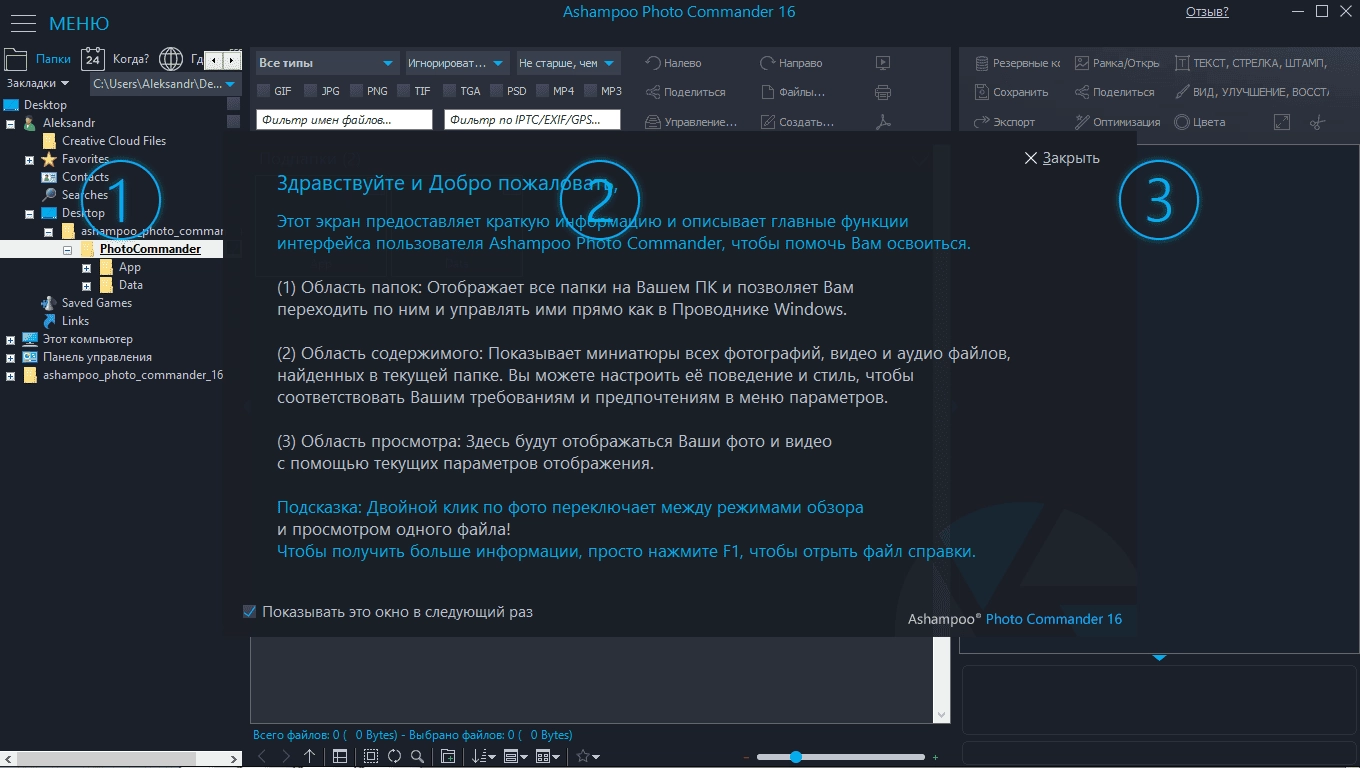Expand the App folder node

(x=87, y=268)
